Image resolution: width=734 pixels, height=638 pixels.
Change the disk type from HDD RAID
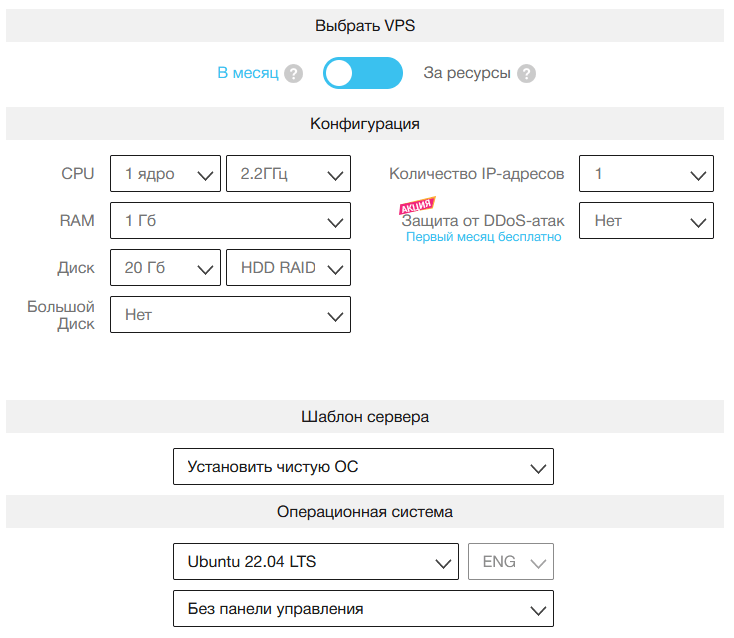(x=289, y=268)
